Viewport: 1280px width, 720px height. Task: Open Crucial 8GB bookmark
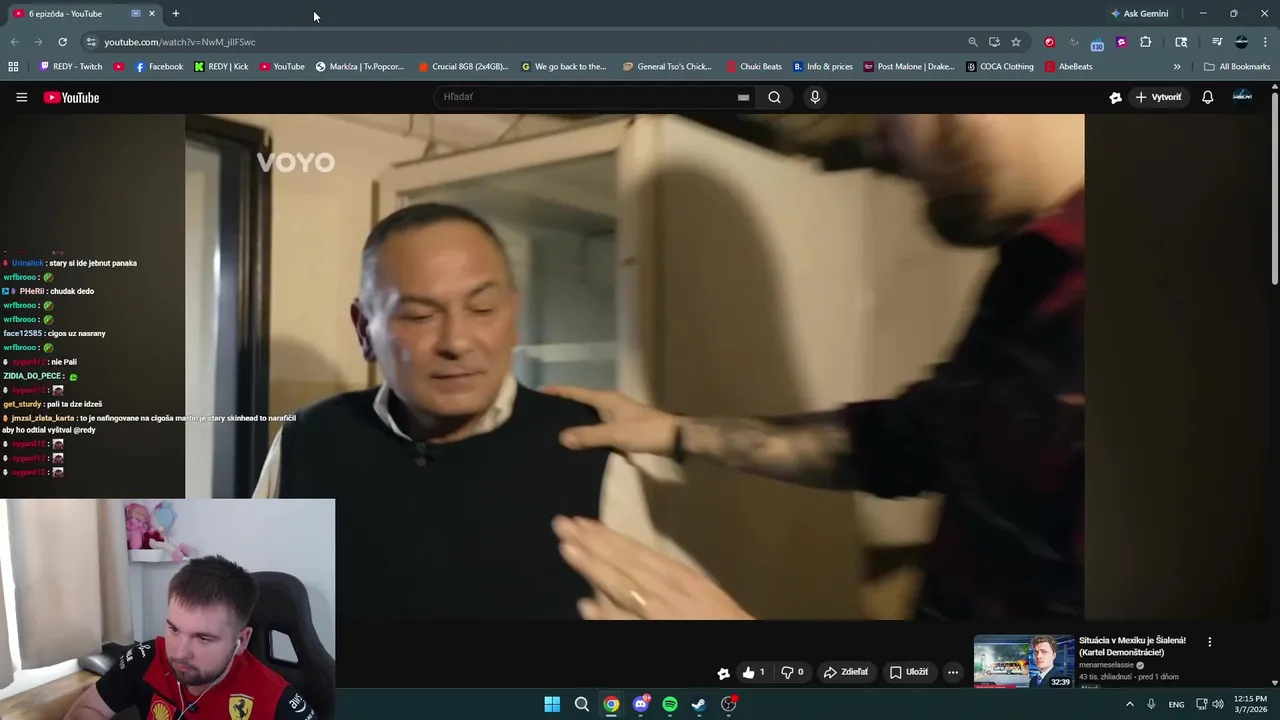[x=463, y=67]
